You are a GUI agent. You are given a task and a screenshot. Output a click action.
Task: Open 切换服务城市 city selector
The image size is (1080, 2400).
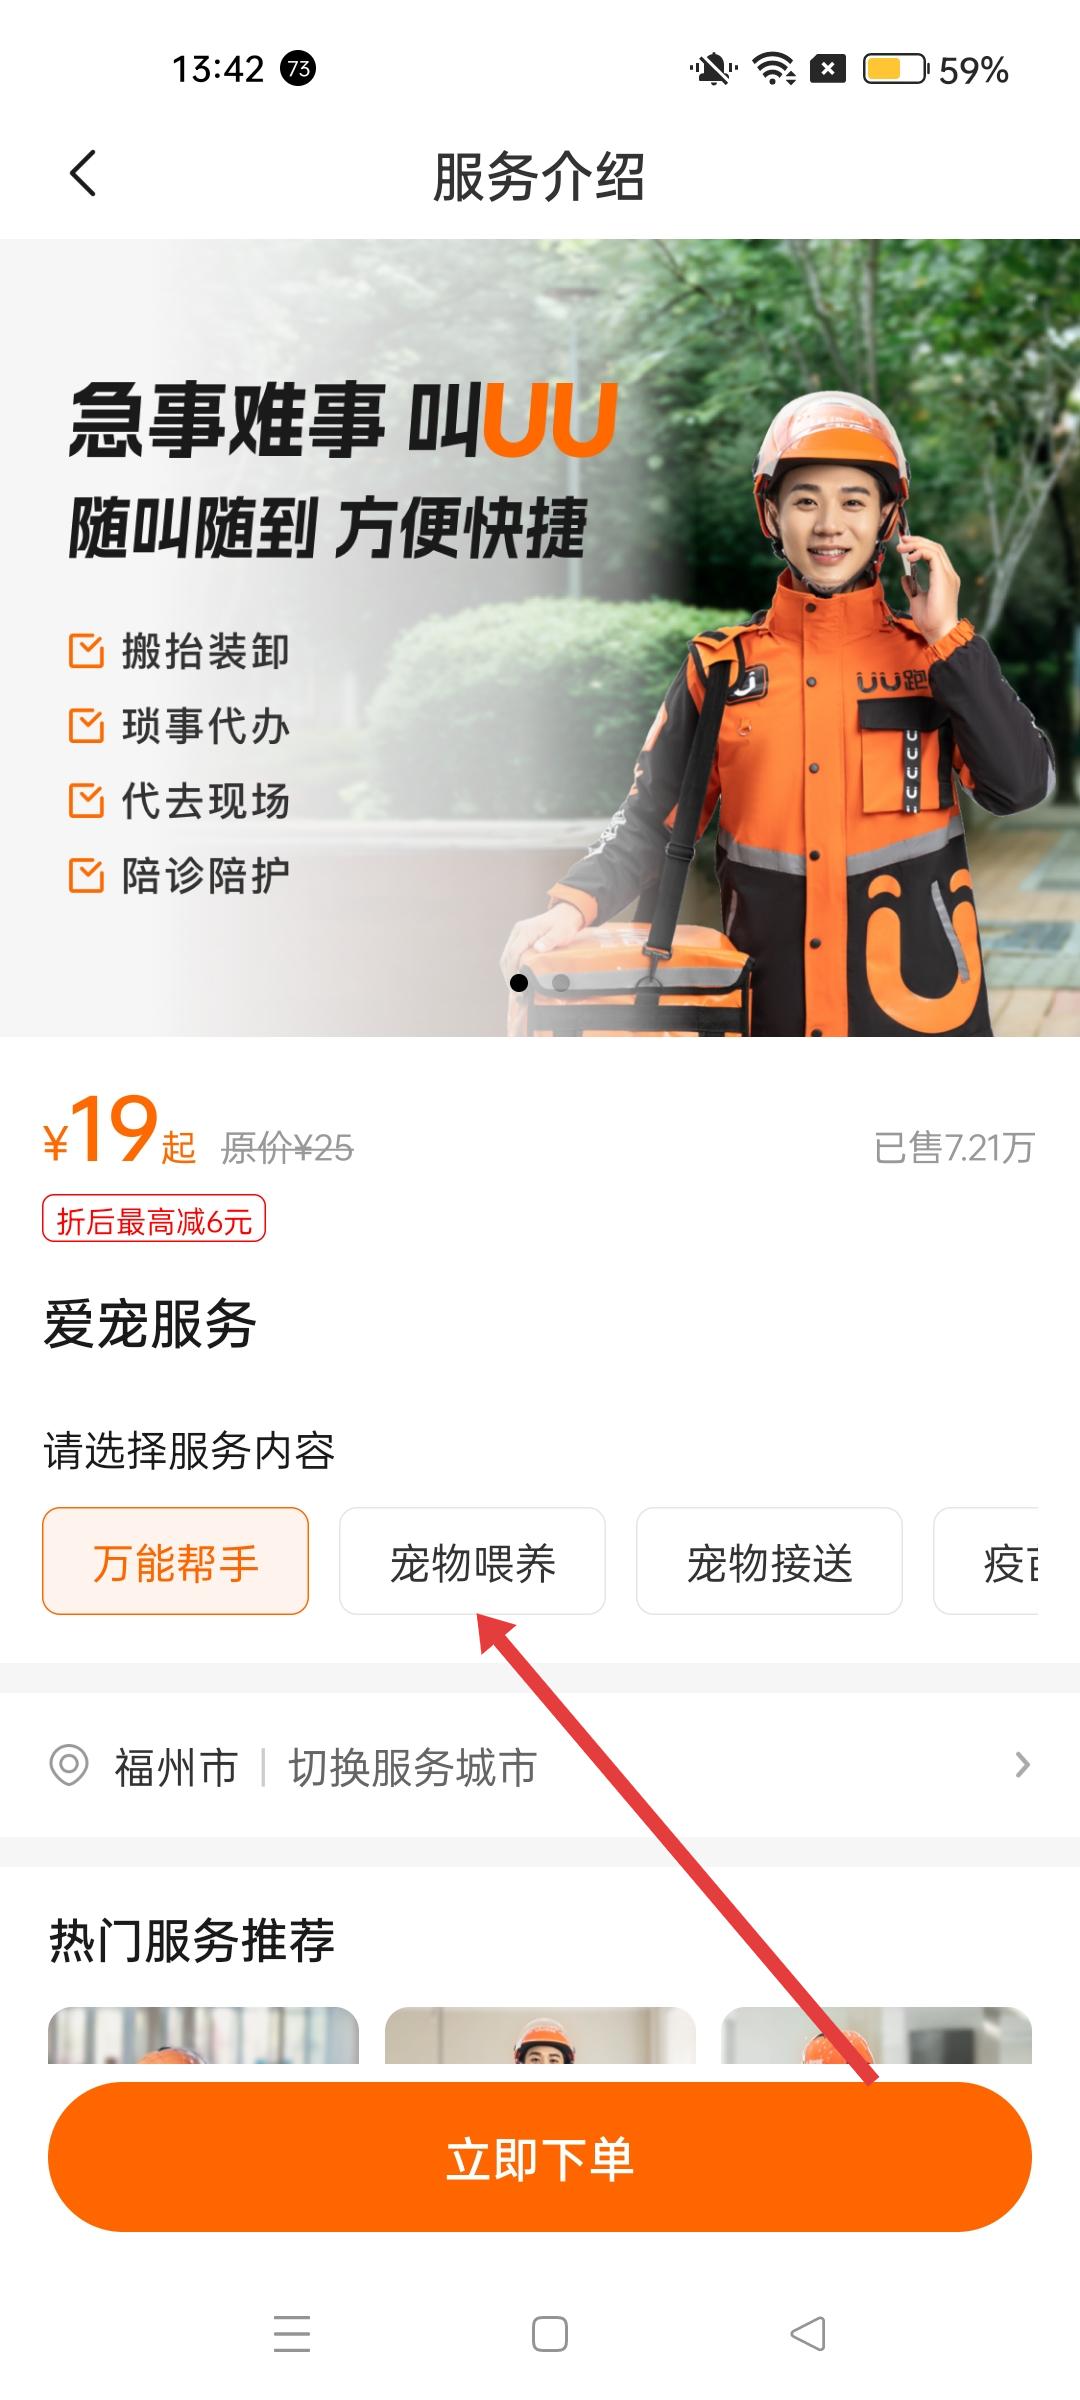412,1767
